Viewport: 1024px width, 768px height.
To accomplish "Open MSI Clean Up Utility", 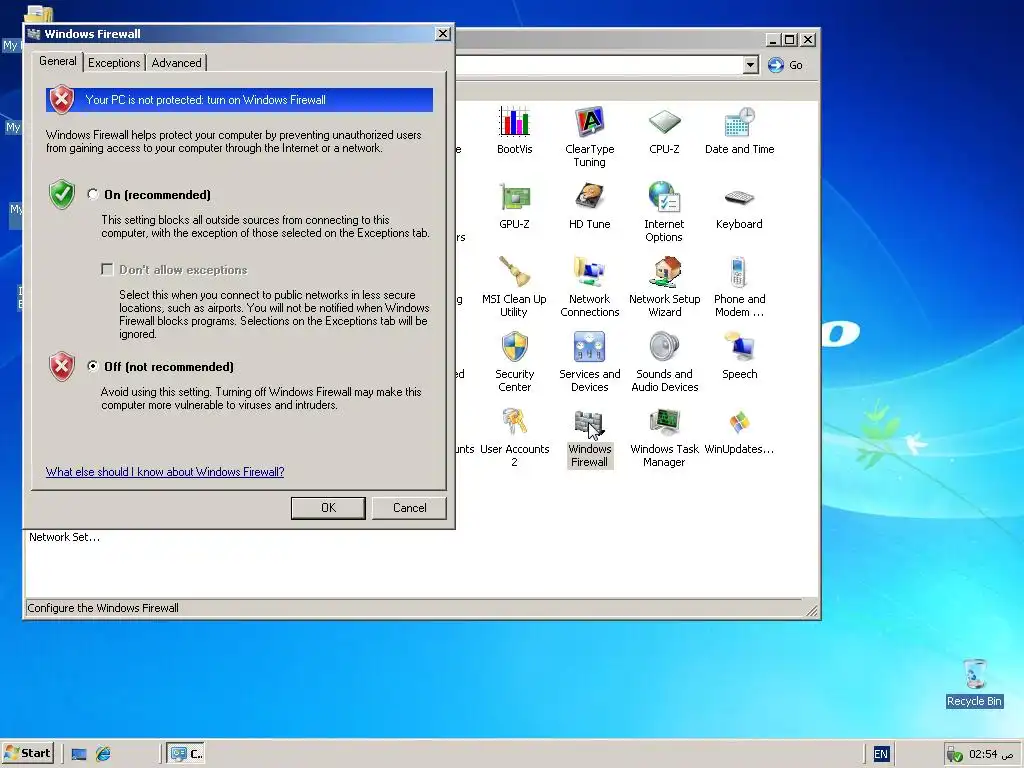I will 515,287.
